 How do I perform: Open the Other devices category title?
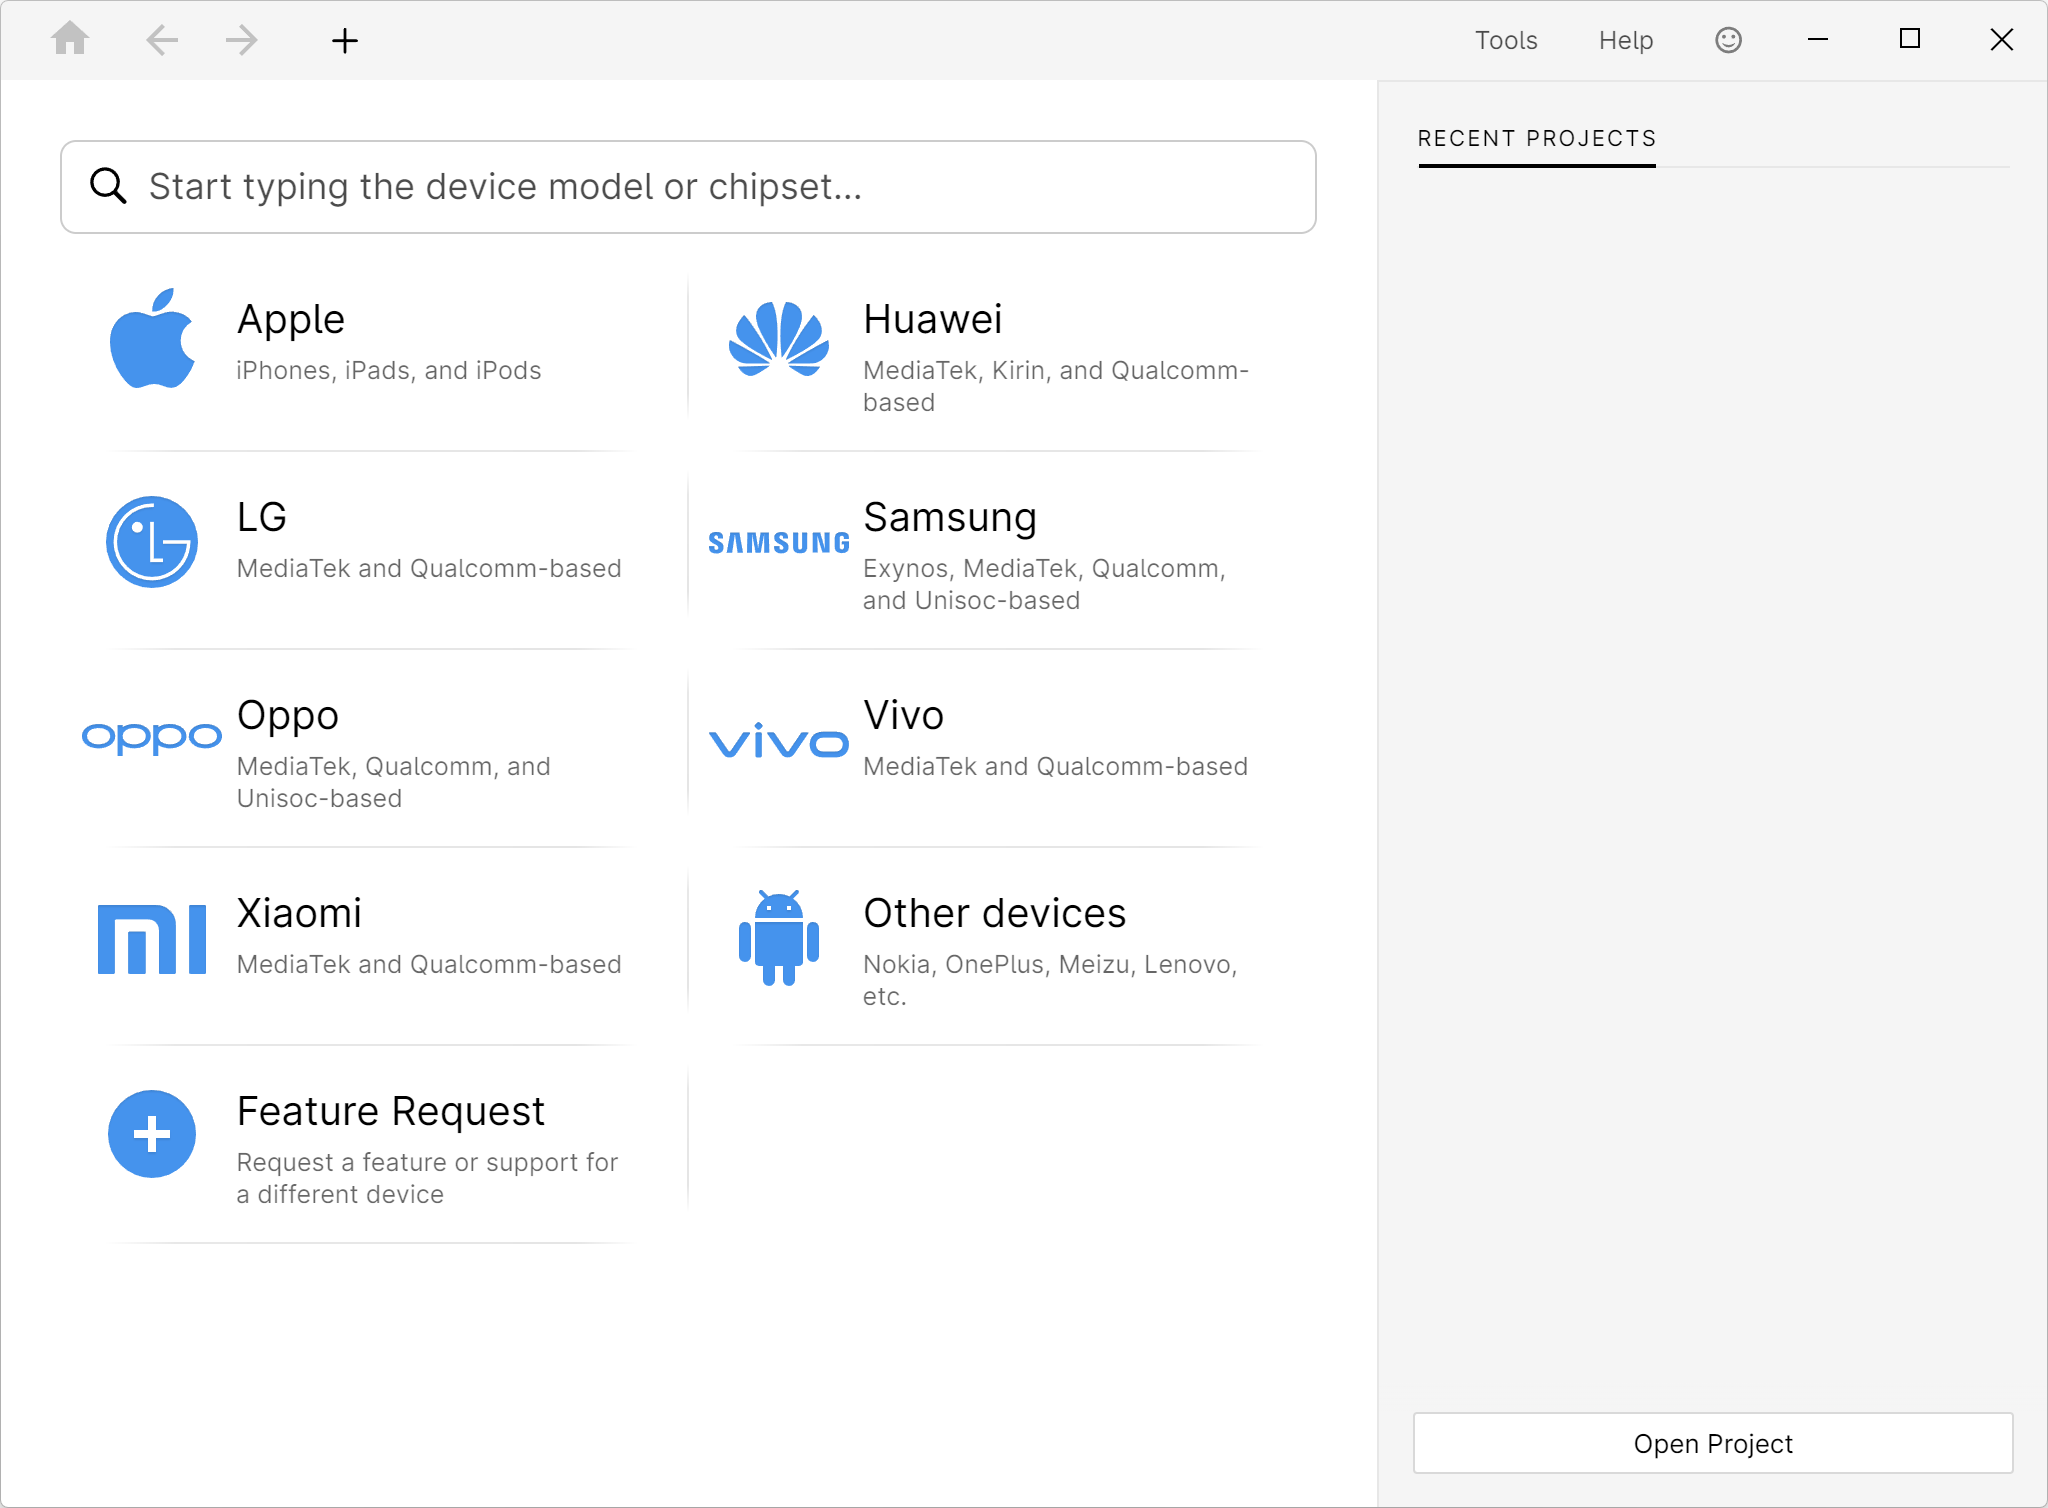tap(995, 913)
